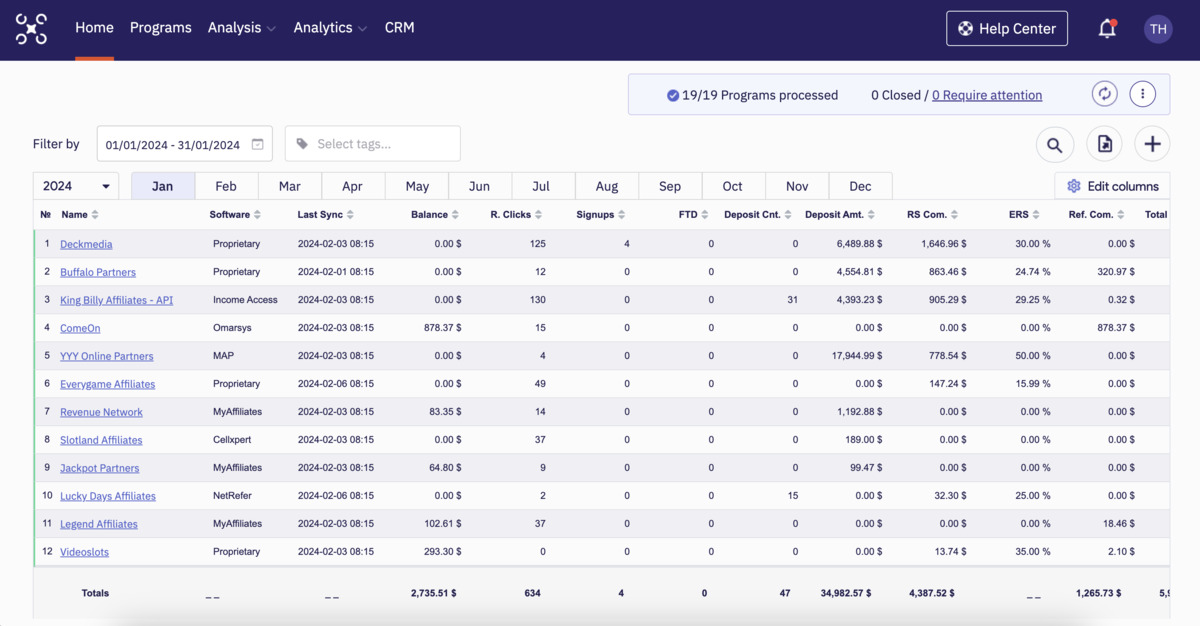1200x626 pixels.
Task: Open the YYY Online Partners link
Action: click(107, 356)
